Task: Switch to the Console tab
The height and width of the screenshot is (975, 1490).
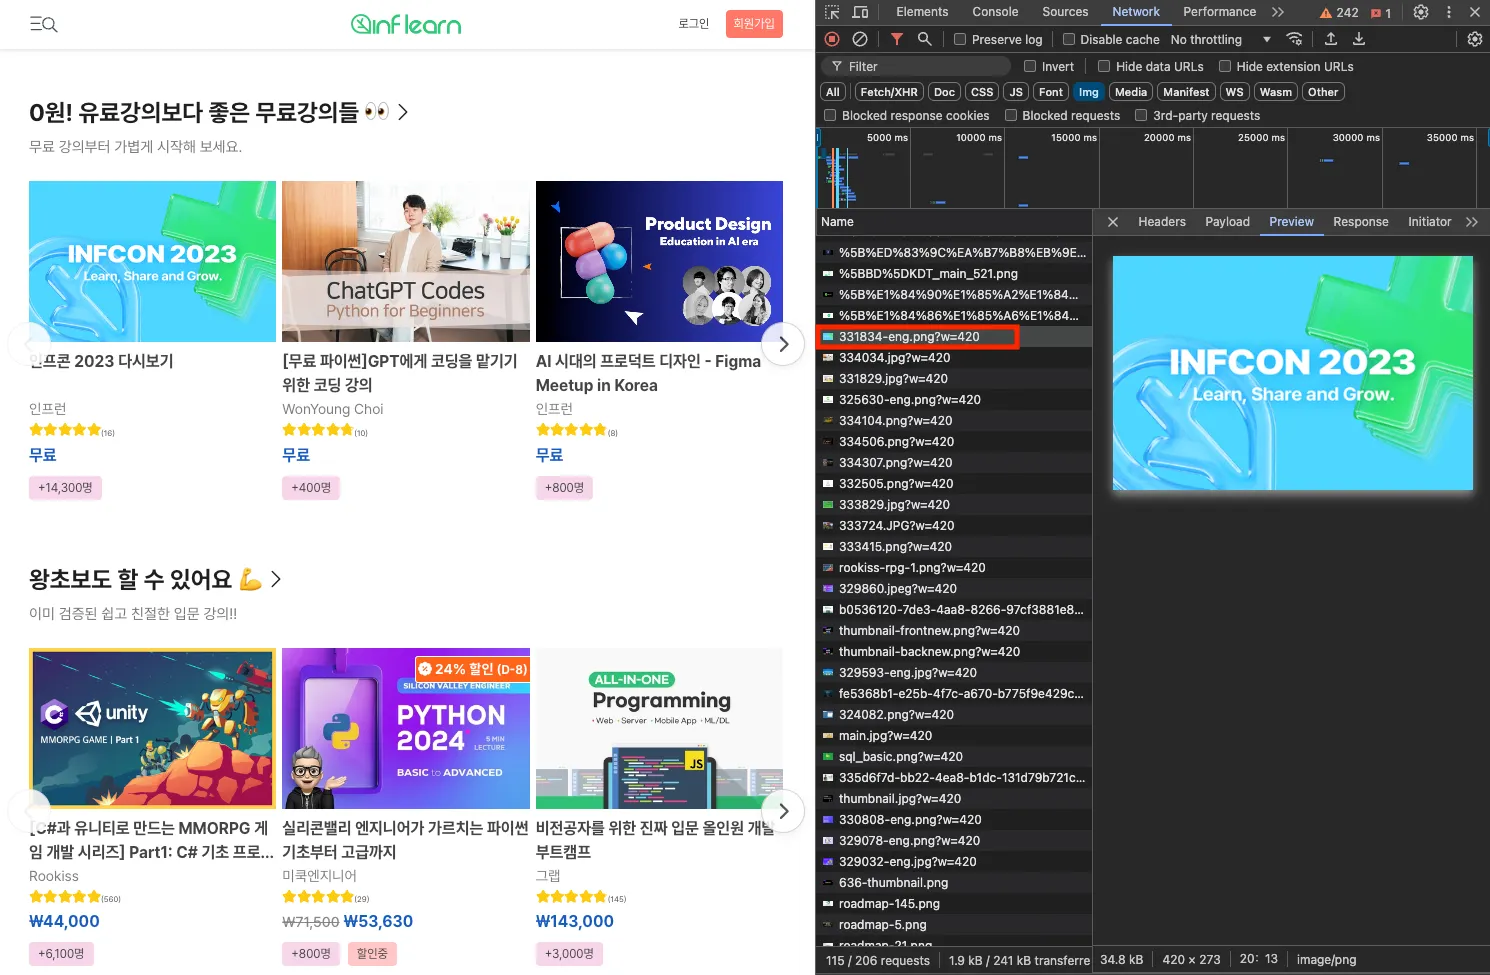Action: (x=995, y=12)
